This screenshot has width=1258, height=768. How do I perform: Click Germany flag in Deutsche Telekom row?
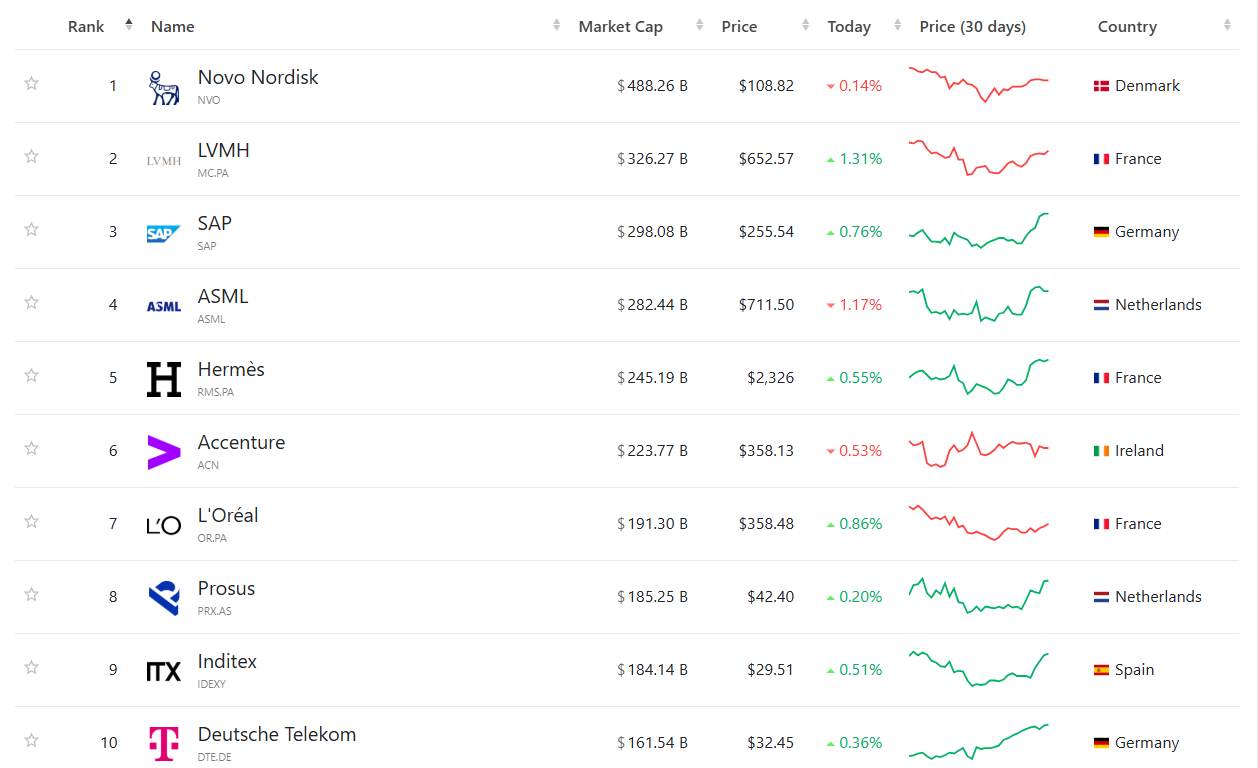[x=1102, y=743]
